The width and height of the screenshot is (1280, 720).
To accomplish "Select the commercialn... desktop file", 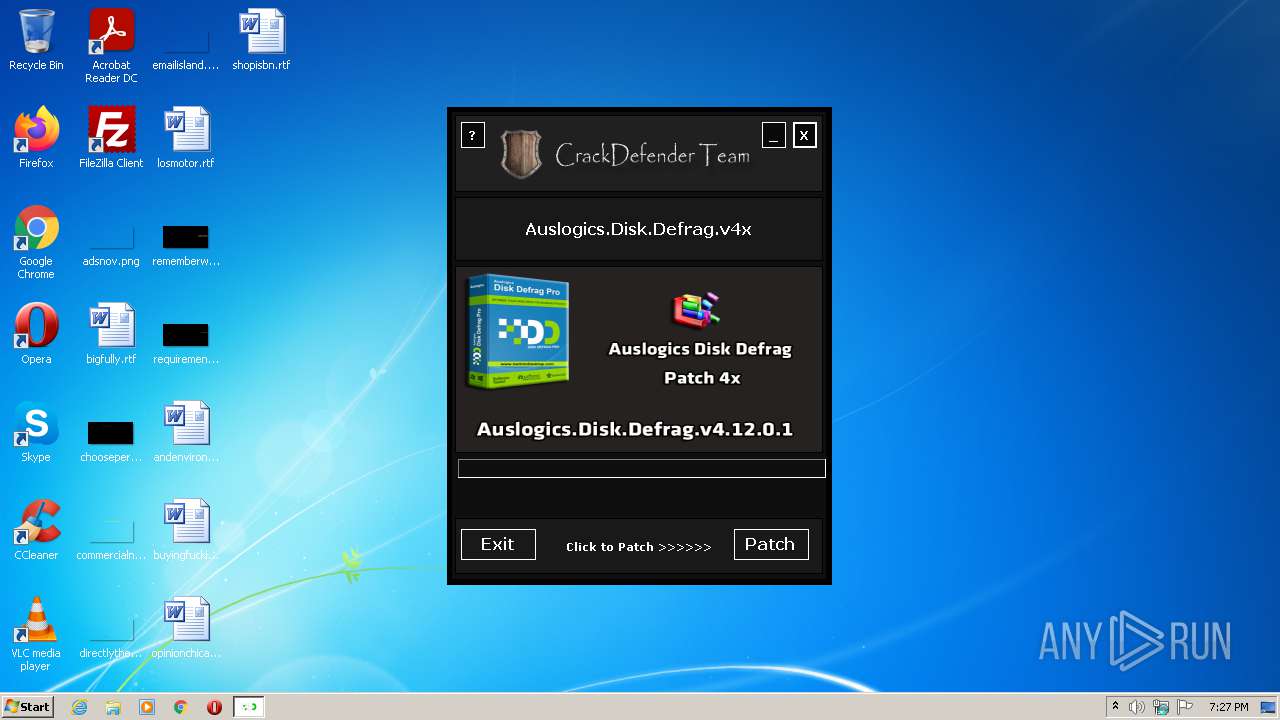I will coord(111,538).
